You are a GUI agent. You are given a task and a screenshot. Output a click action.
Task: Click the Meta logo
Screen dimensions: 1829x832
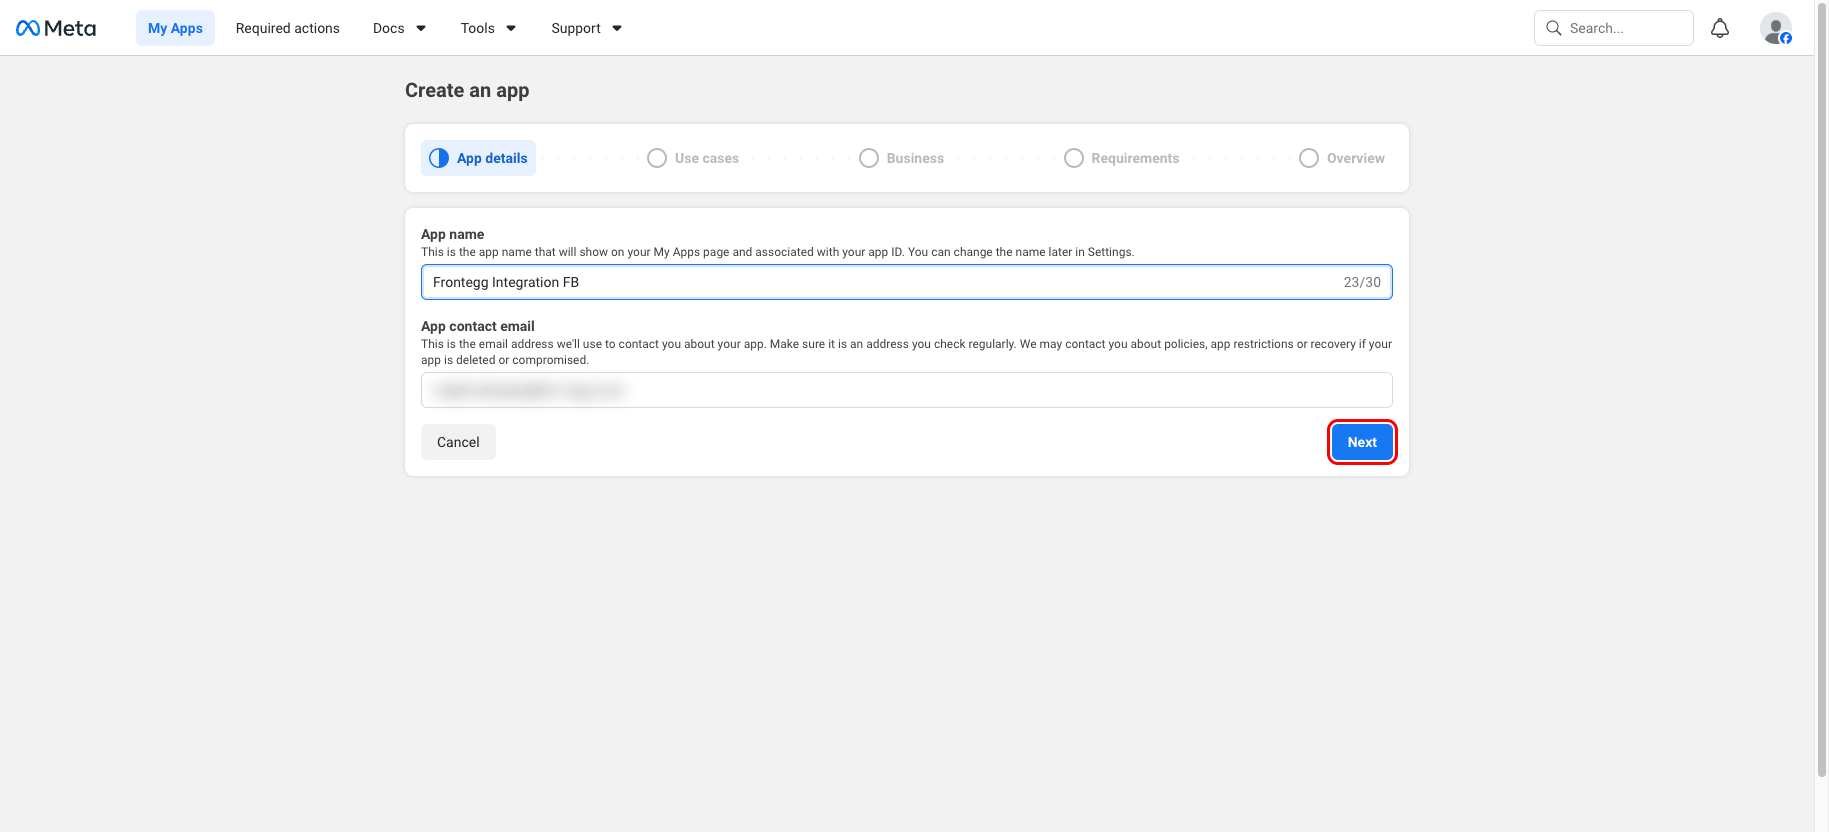click(56, 28)
